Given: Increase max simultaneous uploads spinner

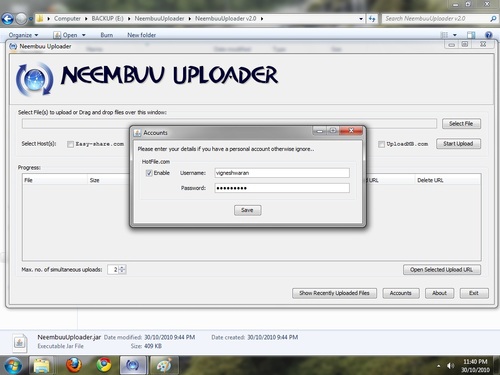Looking at the screenshot, I should (x=122, y=267).
